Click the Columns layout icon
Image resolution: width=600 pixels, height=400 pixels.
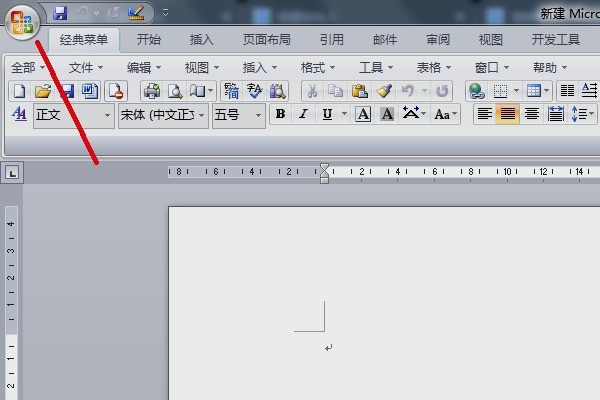point(567,91)
